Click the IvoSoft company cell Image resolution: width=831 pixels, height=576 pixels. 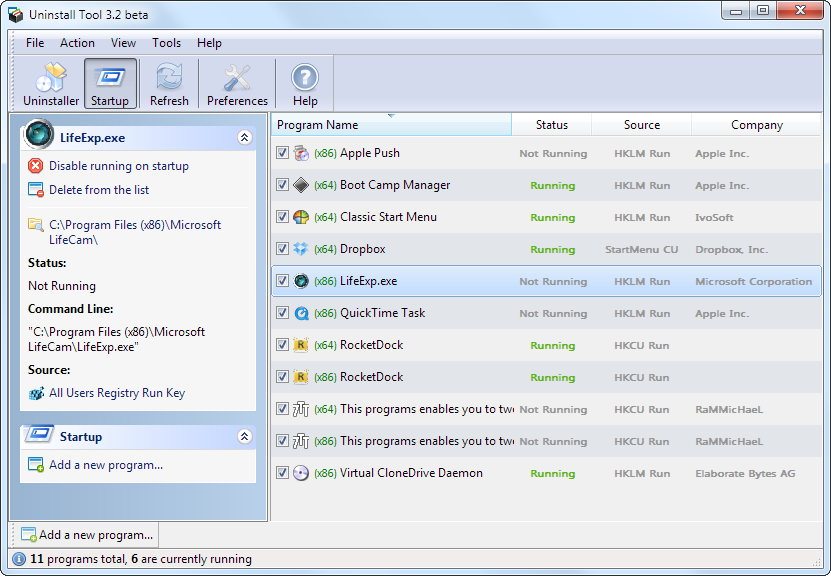pyautogui.click(x=714, y=218)
